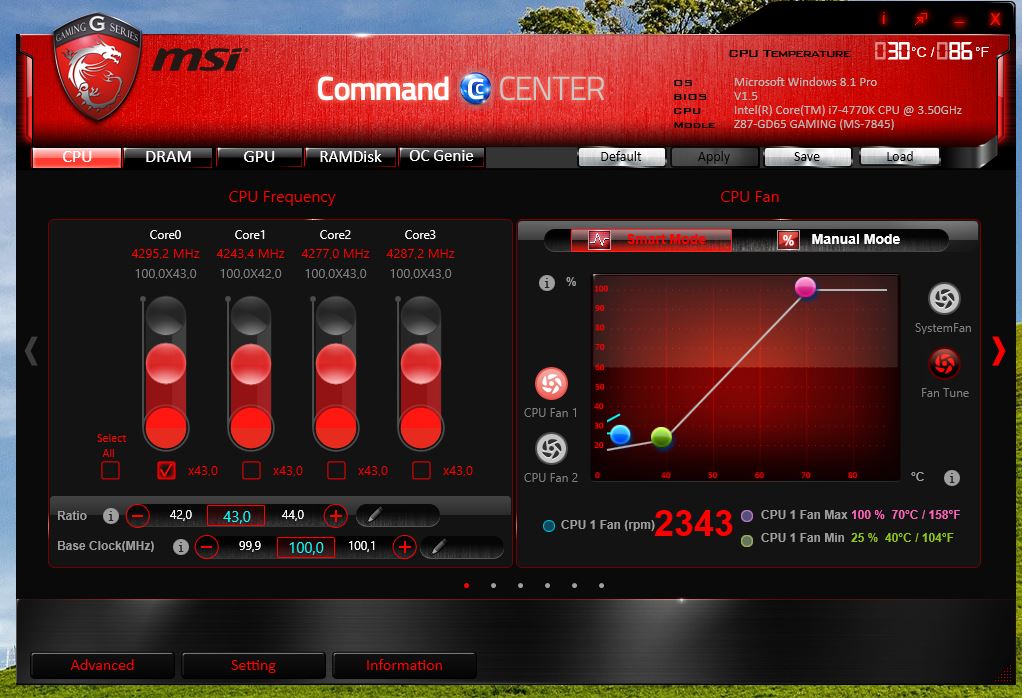Select the Base Clock 100,1 value
This screenshot has width=1022, height=698.
(x=362, y=545)
